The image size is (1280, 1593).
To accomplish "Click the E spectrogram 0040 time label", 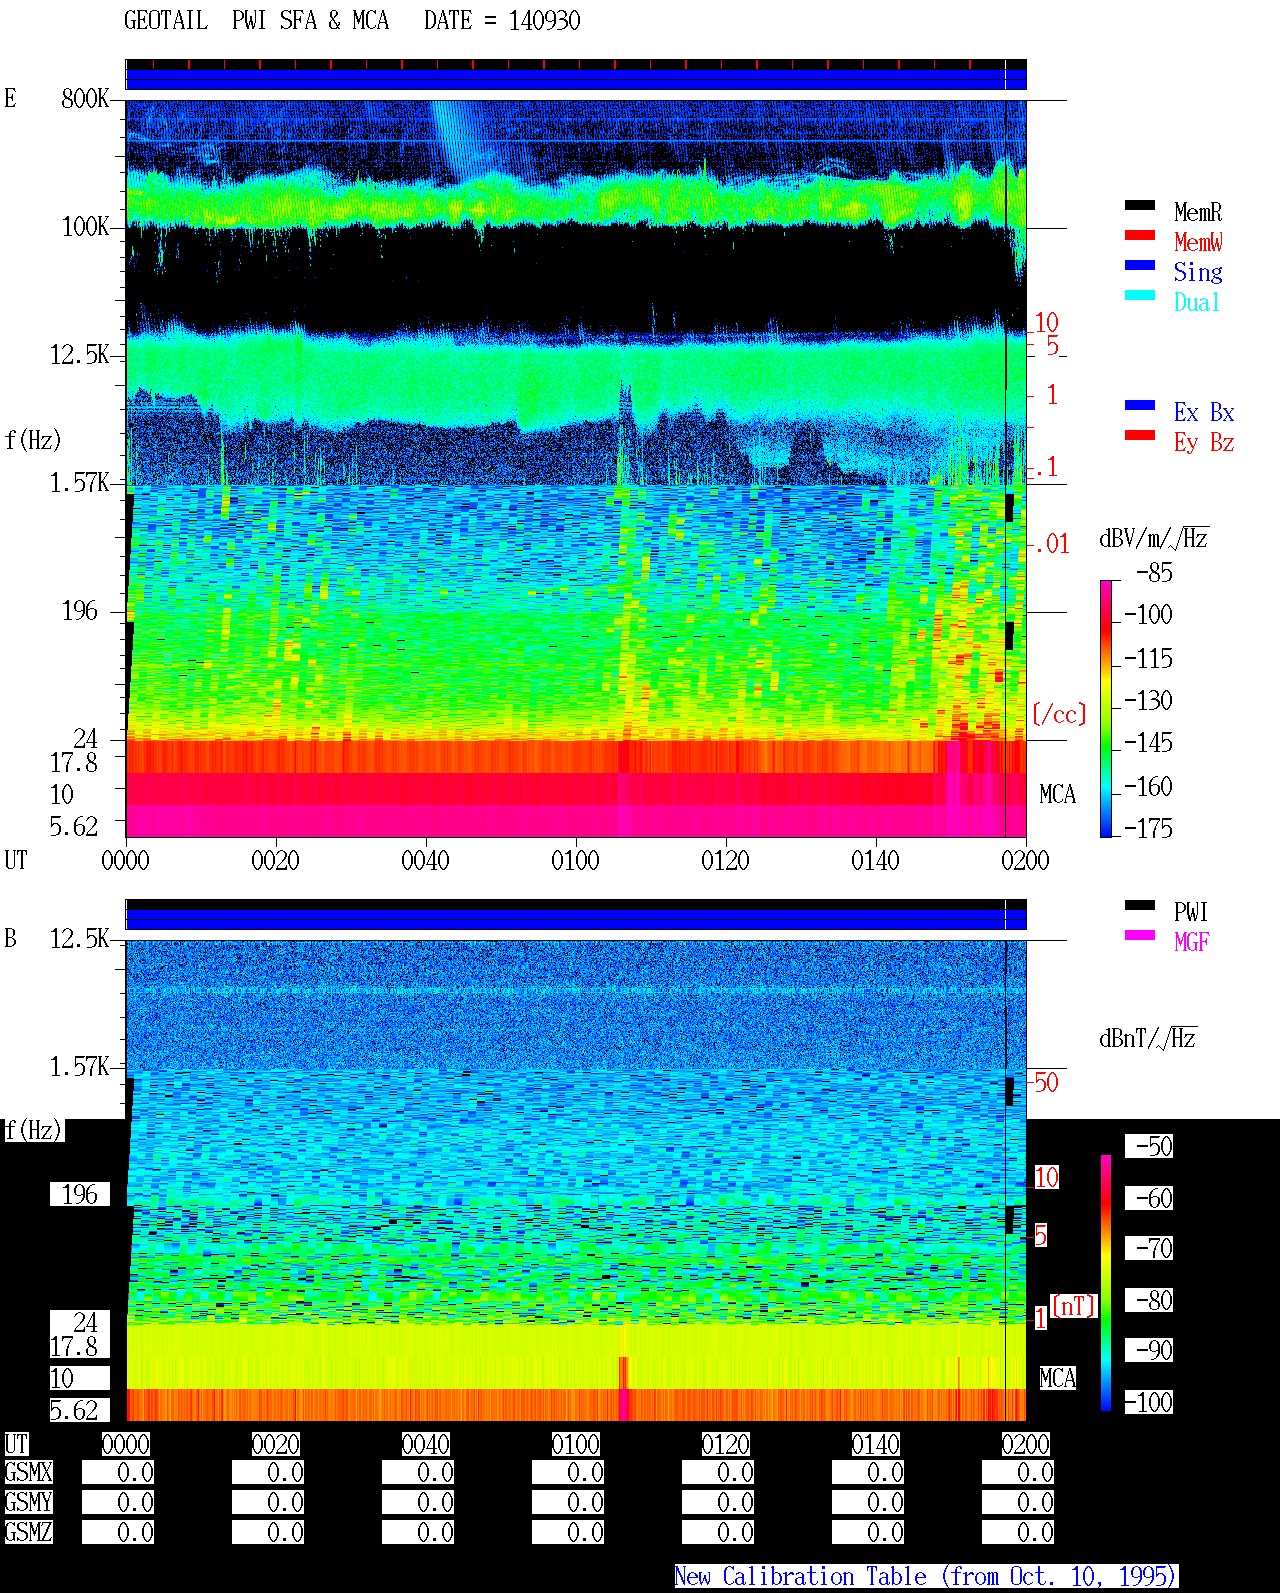I will pos(425,860).
